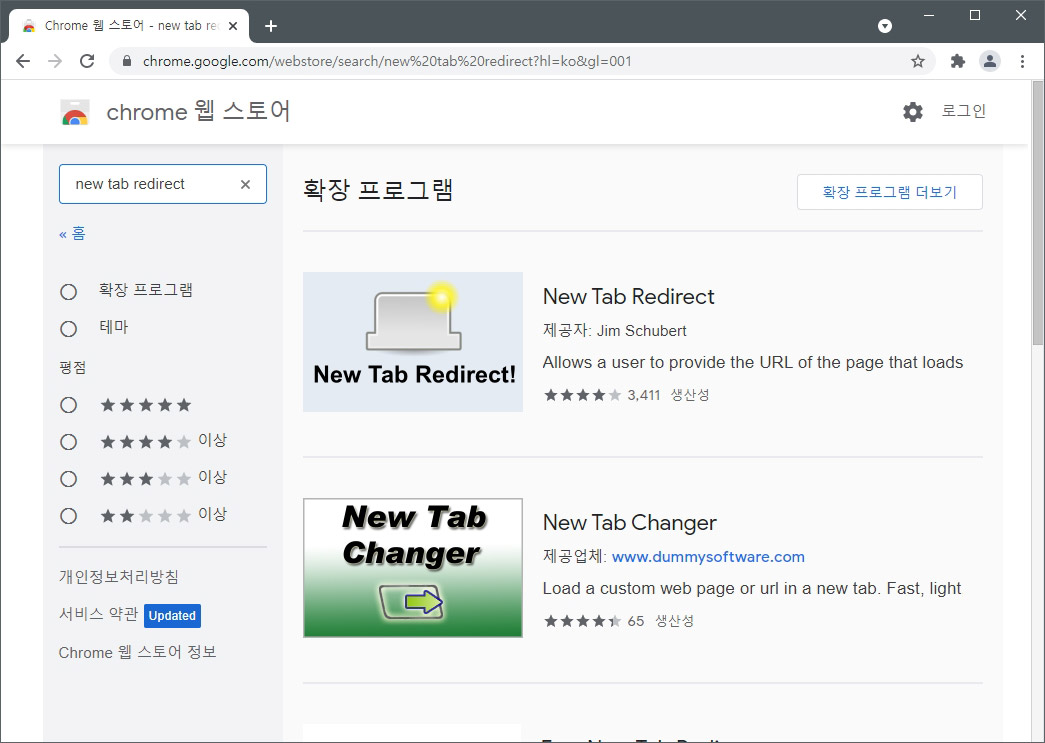Click the 확장 프로그램 더보기 button

[x=890, y=192]
